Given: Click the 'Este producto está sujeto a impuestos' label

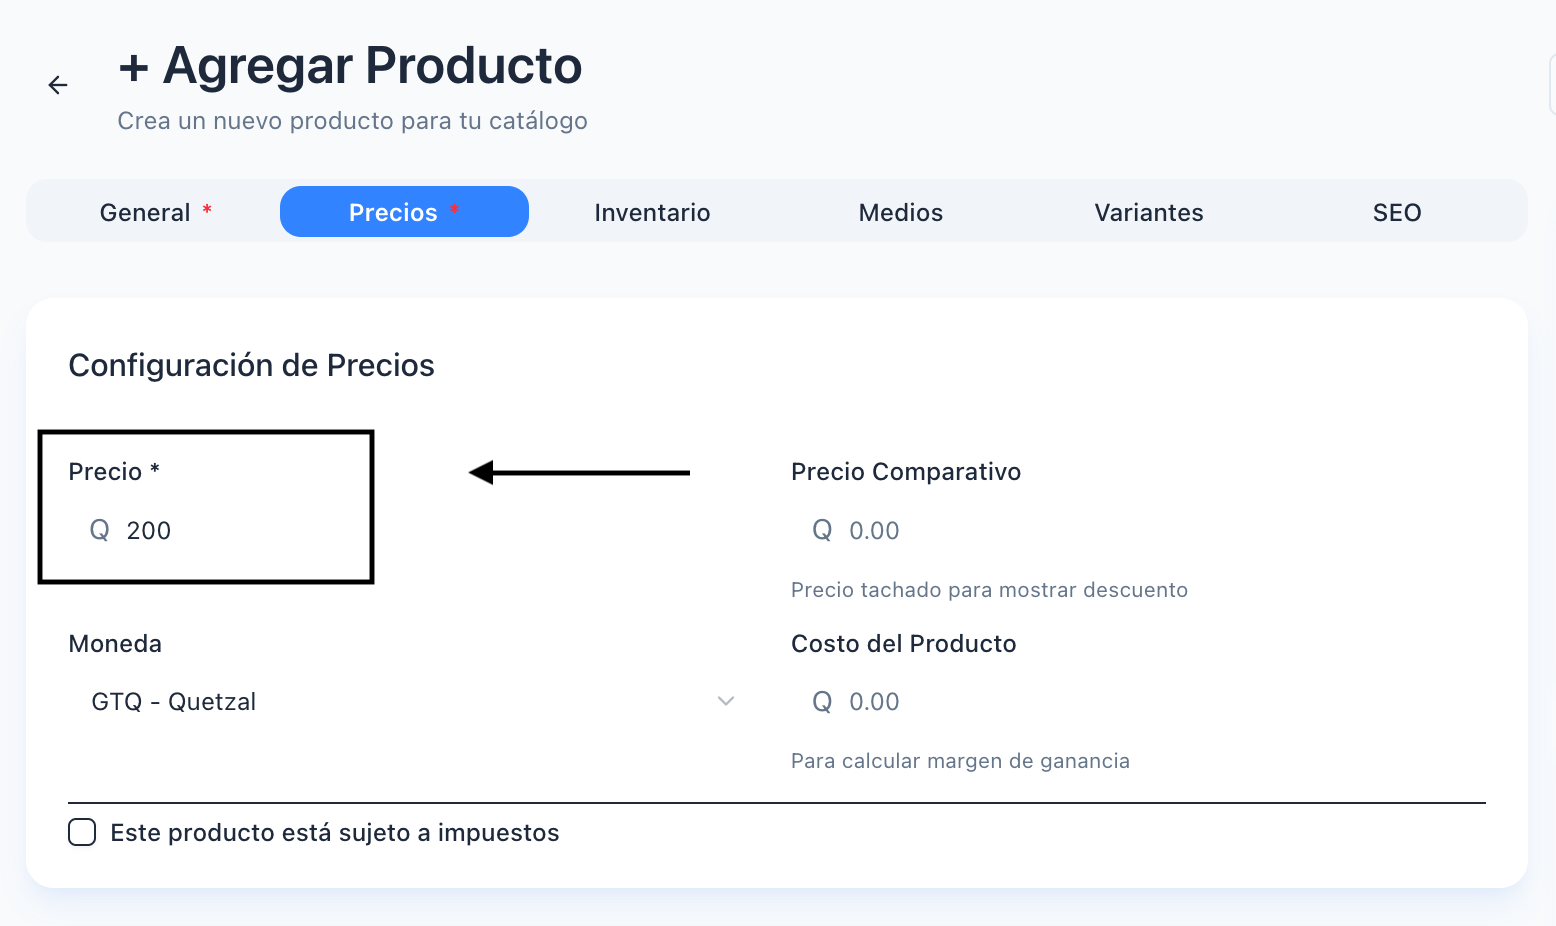Looking at the screenshot, I should click(x=334, y=833).
